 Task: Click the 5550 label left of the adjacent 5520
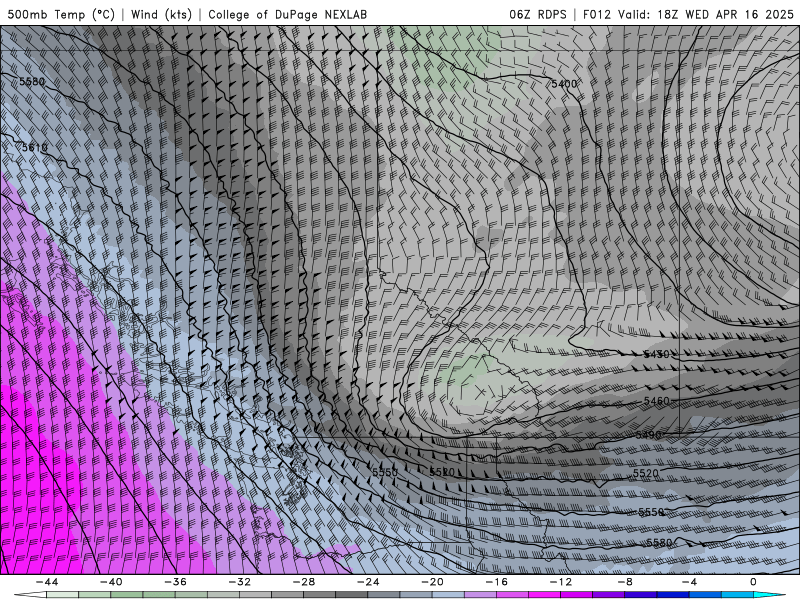pos(385,472)
